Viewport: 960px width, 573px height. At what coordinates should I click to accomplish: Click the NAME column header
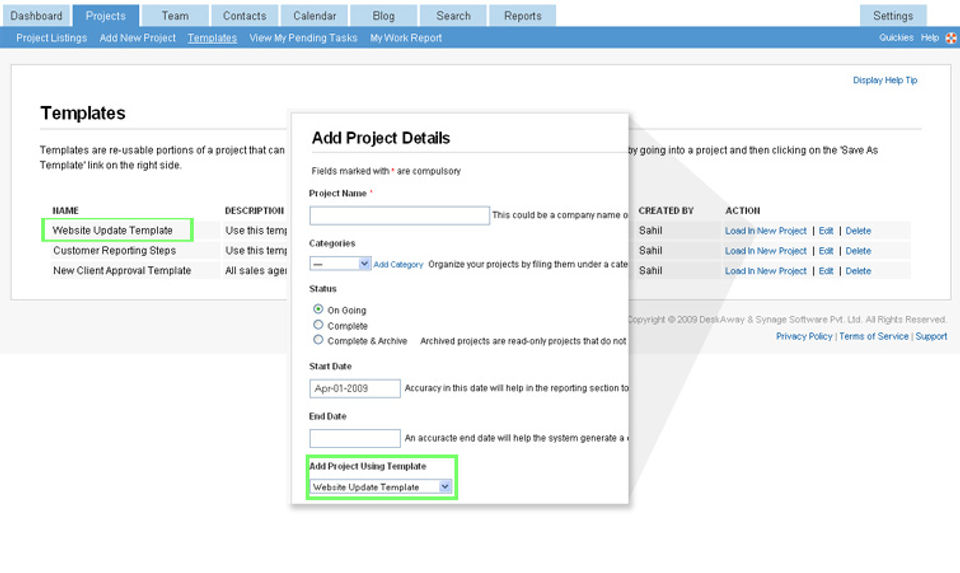[66, 211]
